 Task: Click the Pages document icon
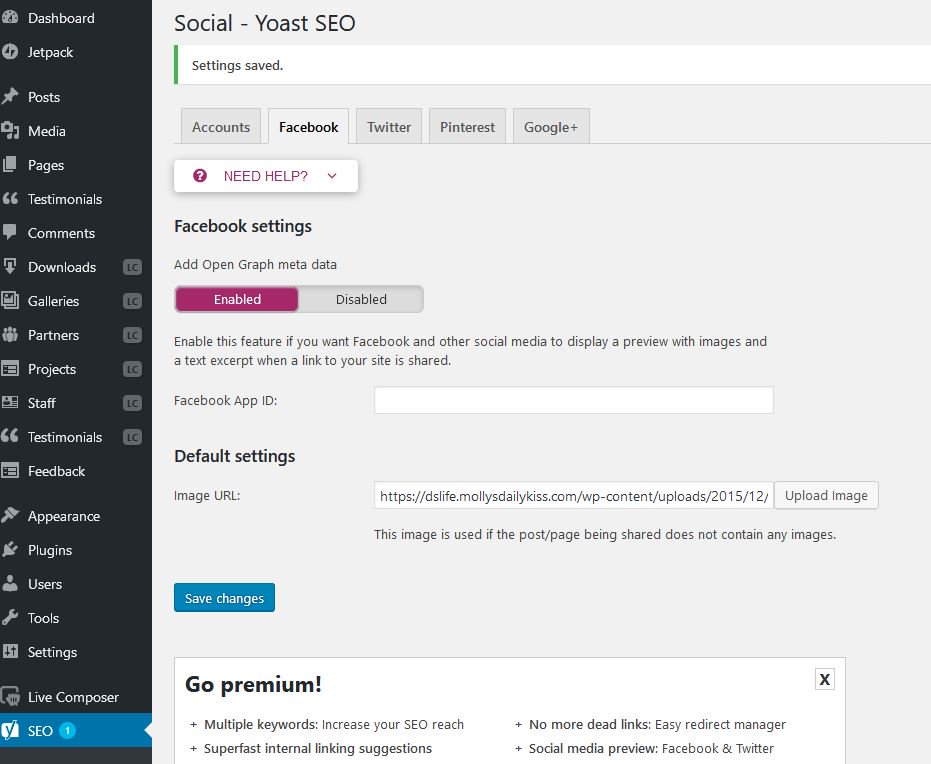10,165
